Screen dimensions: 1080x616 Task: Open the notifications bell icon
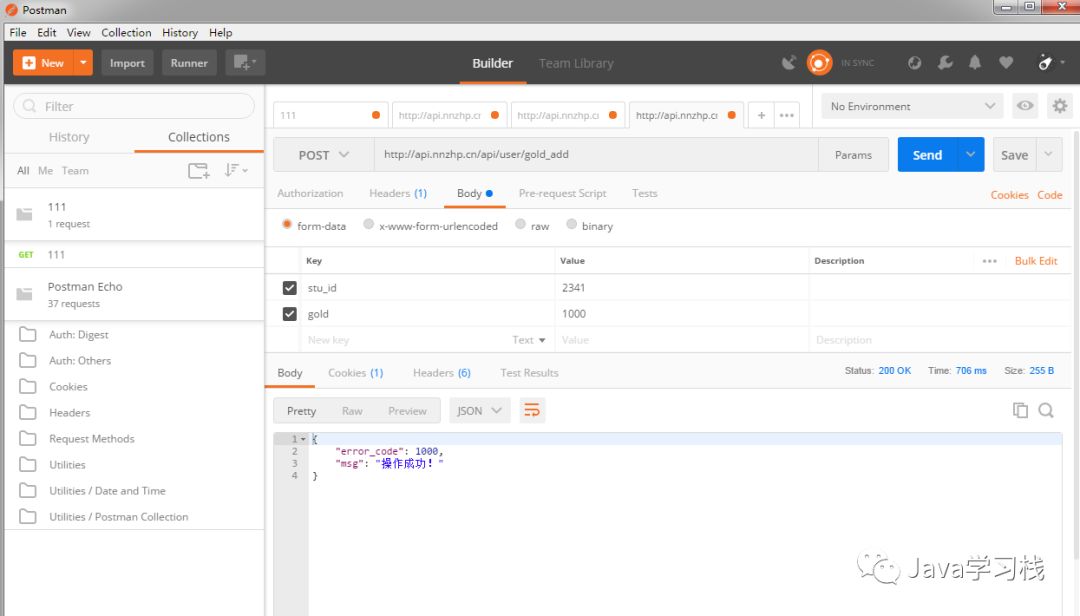[x=975, y=63]
